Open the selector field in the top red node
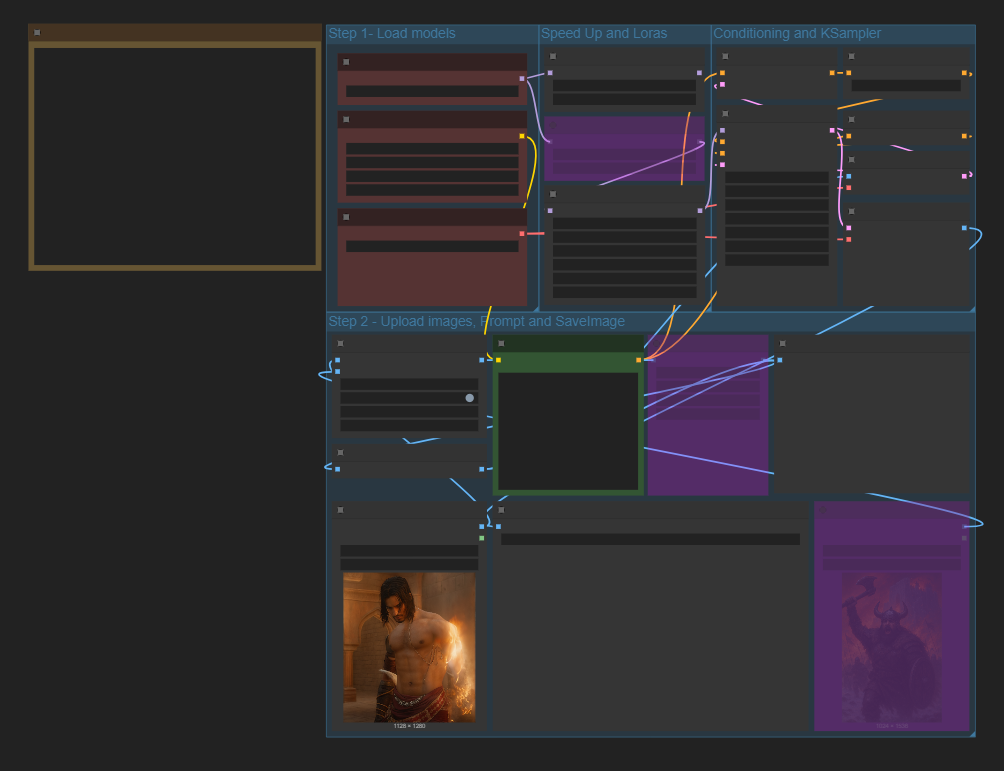 coord(432,92)
